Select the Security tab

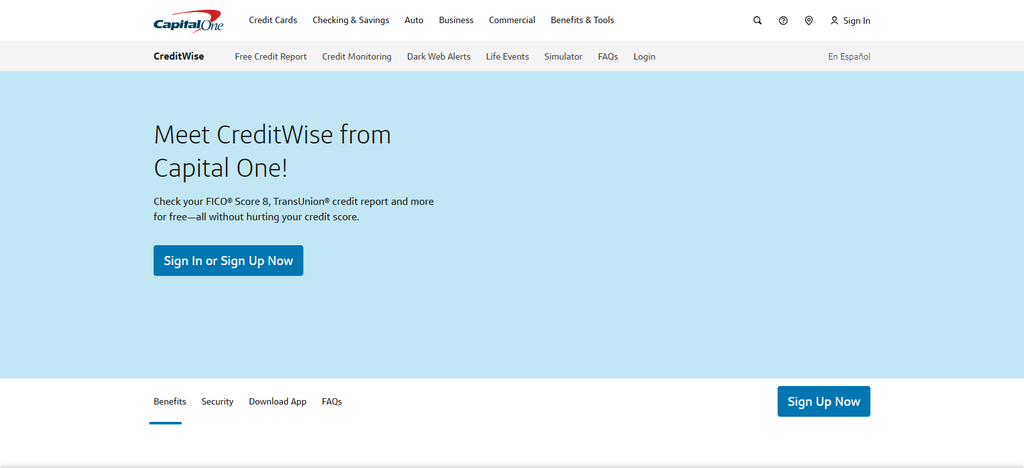[217, 401]
